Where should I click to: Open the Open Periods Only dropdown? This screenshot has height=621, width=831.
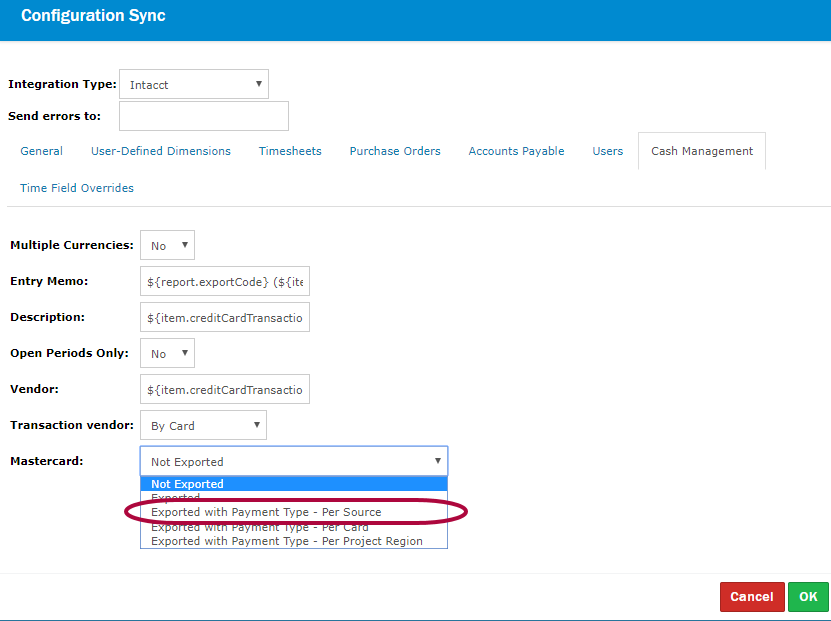pos(167,354)
